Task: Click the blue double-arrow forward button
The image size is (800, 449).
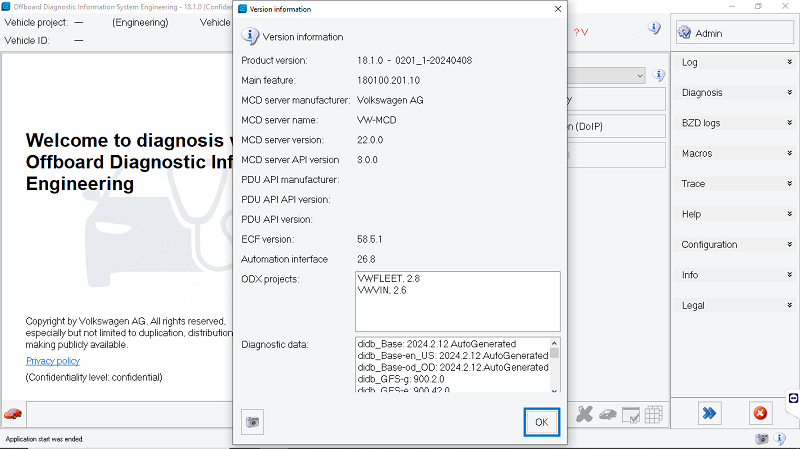Action: [710, 414]
